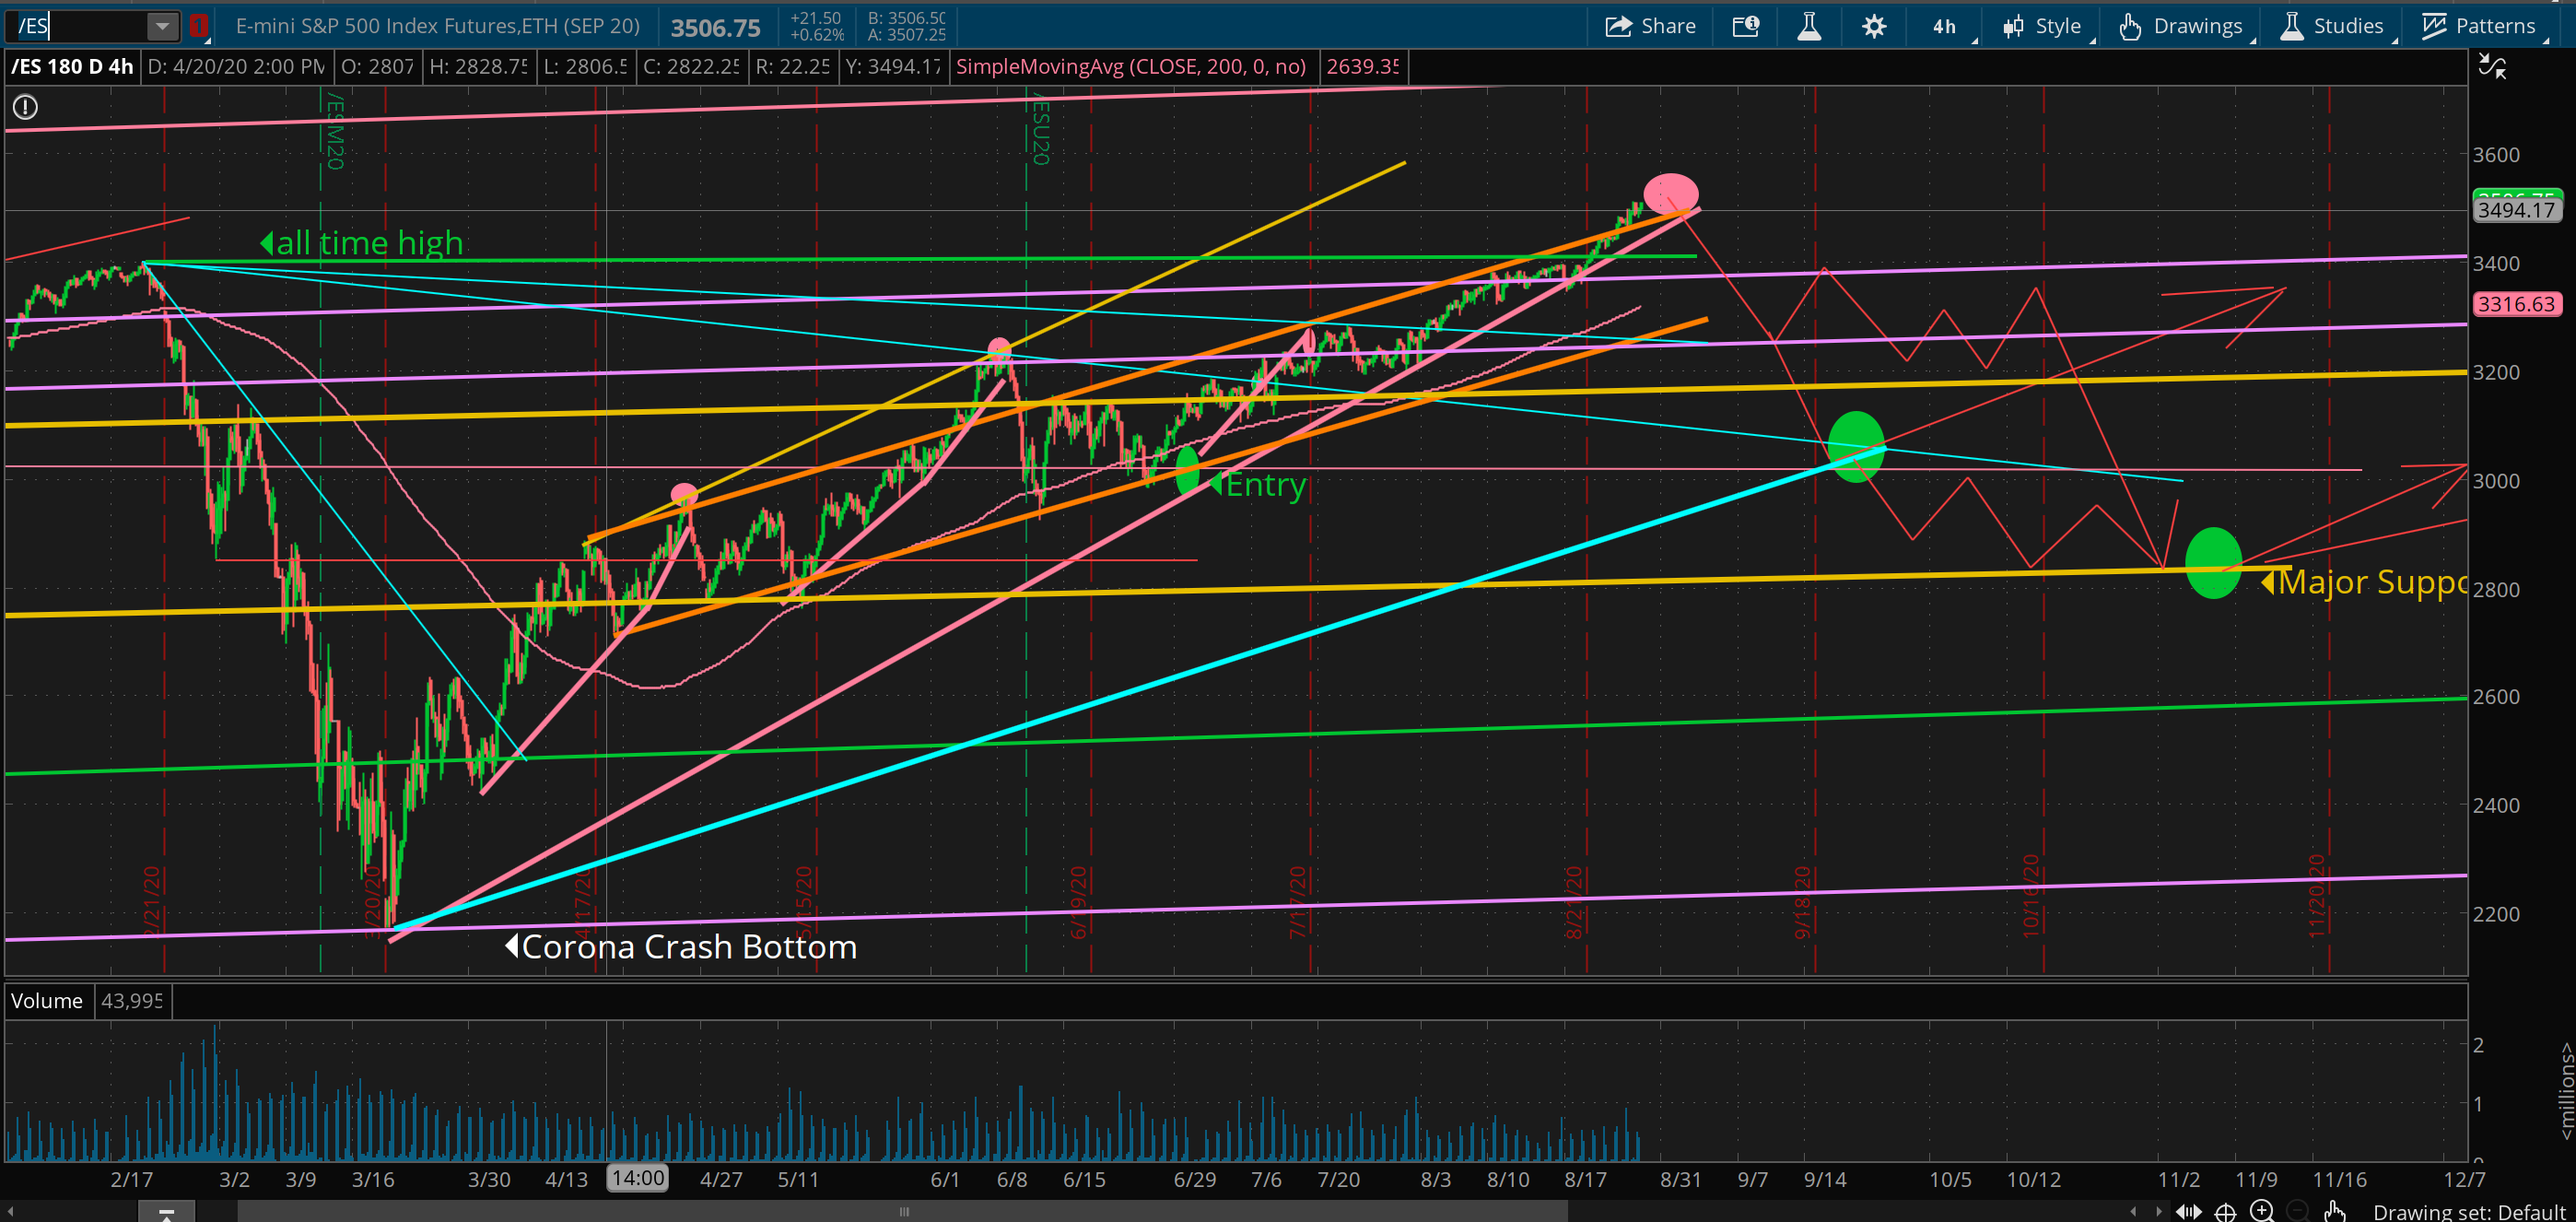The width and height of the screenshot is (2576, 1222).
Task: Click the Share chart button
Action: 1651,26
